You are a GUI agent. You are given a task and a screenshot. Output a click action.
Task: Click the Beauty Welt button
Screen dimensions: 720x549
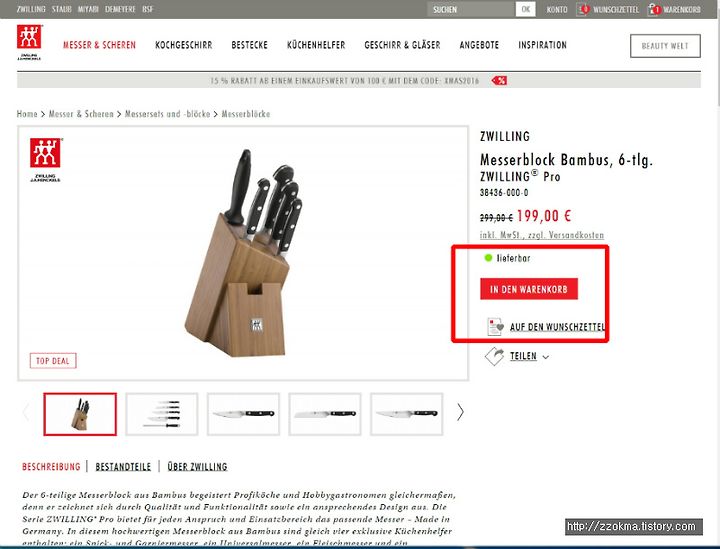click(x=665, y=46)
